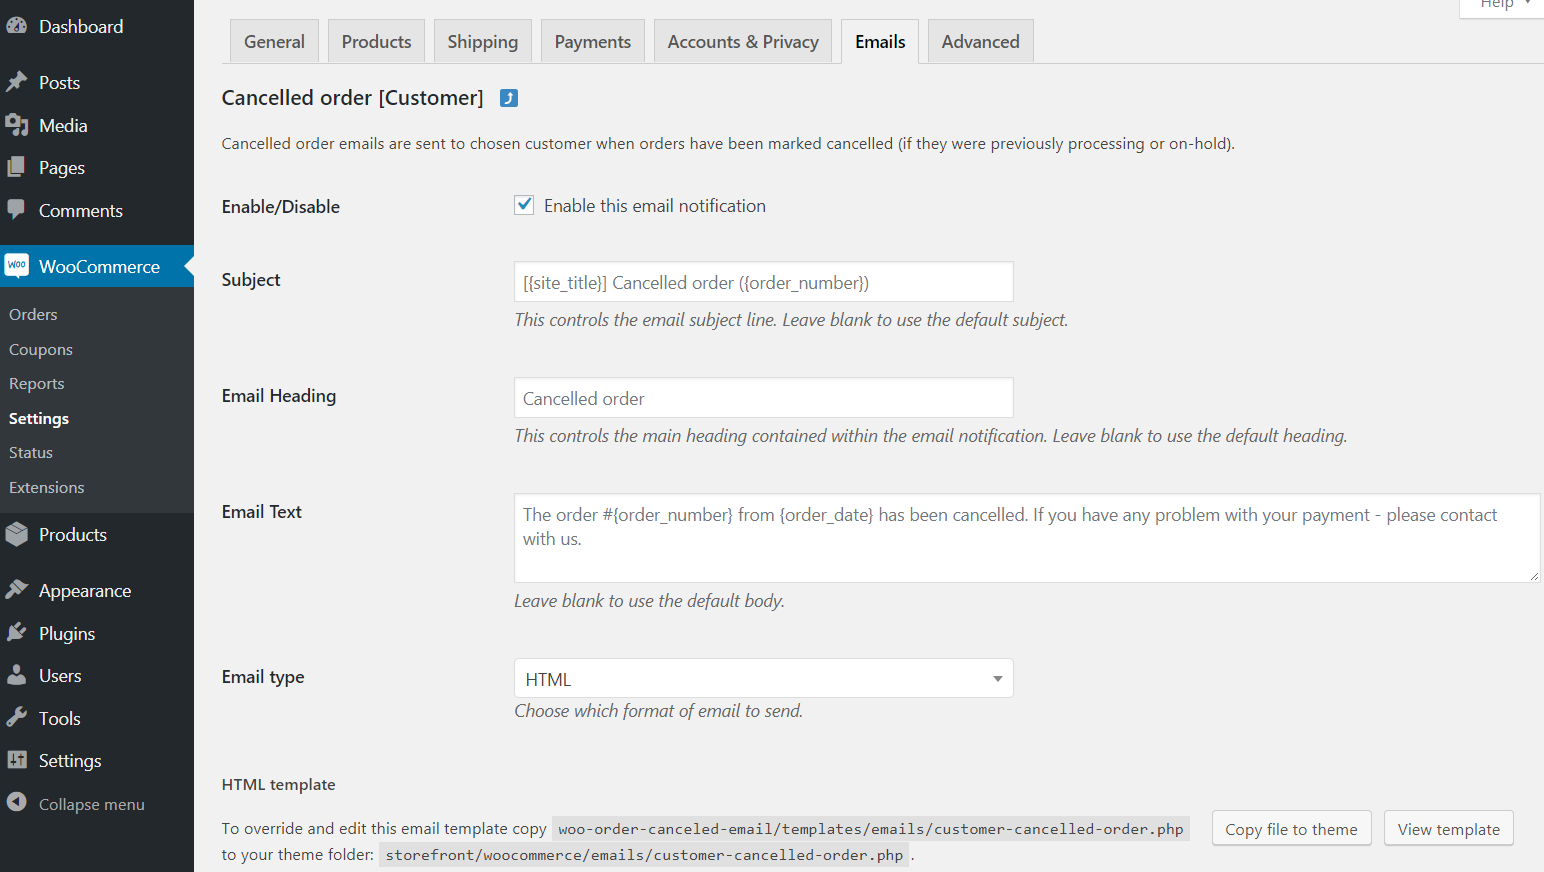The height and width of the screenshot is (872, 1544).
Task: Click the Users person icon
Action: pyautogui.click(x=16, y=675)
